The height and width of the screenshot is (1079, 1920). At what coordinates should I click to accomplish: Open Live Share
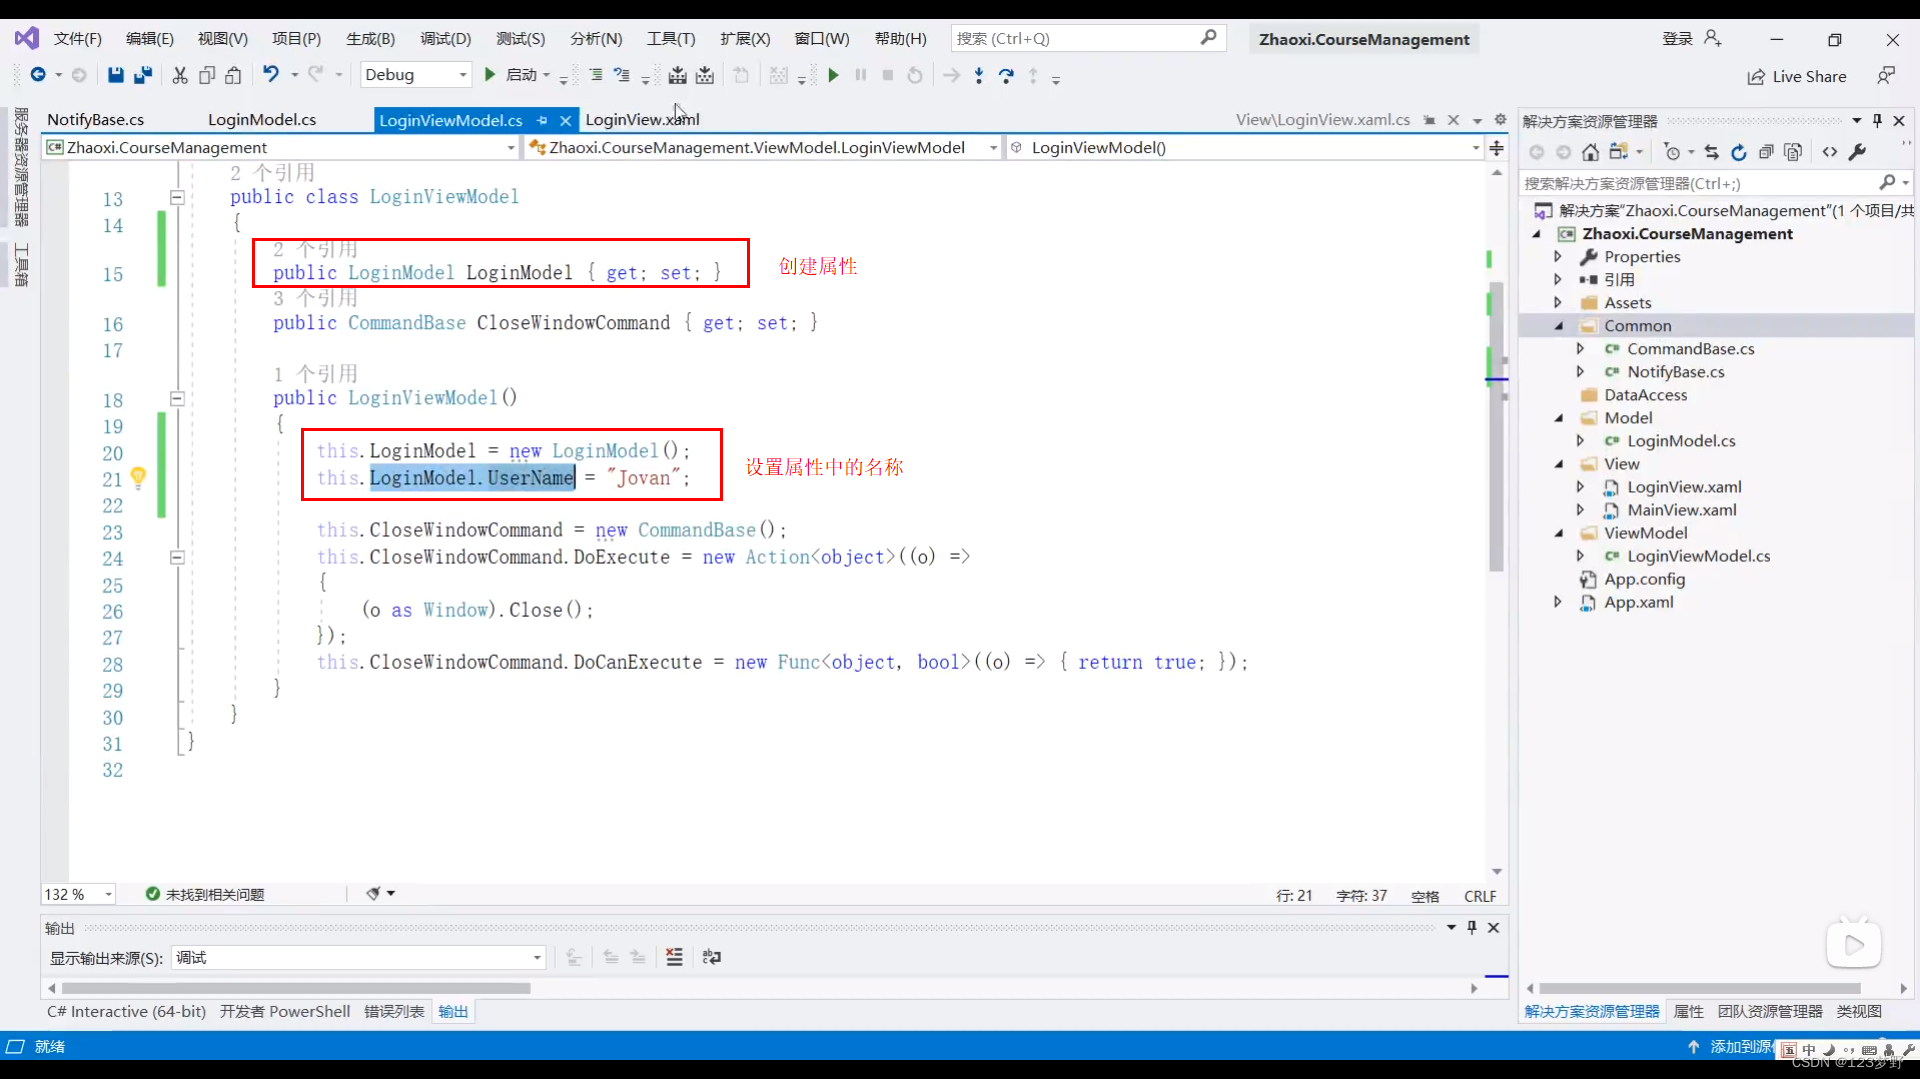click(1797, 77)
